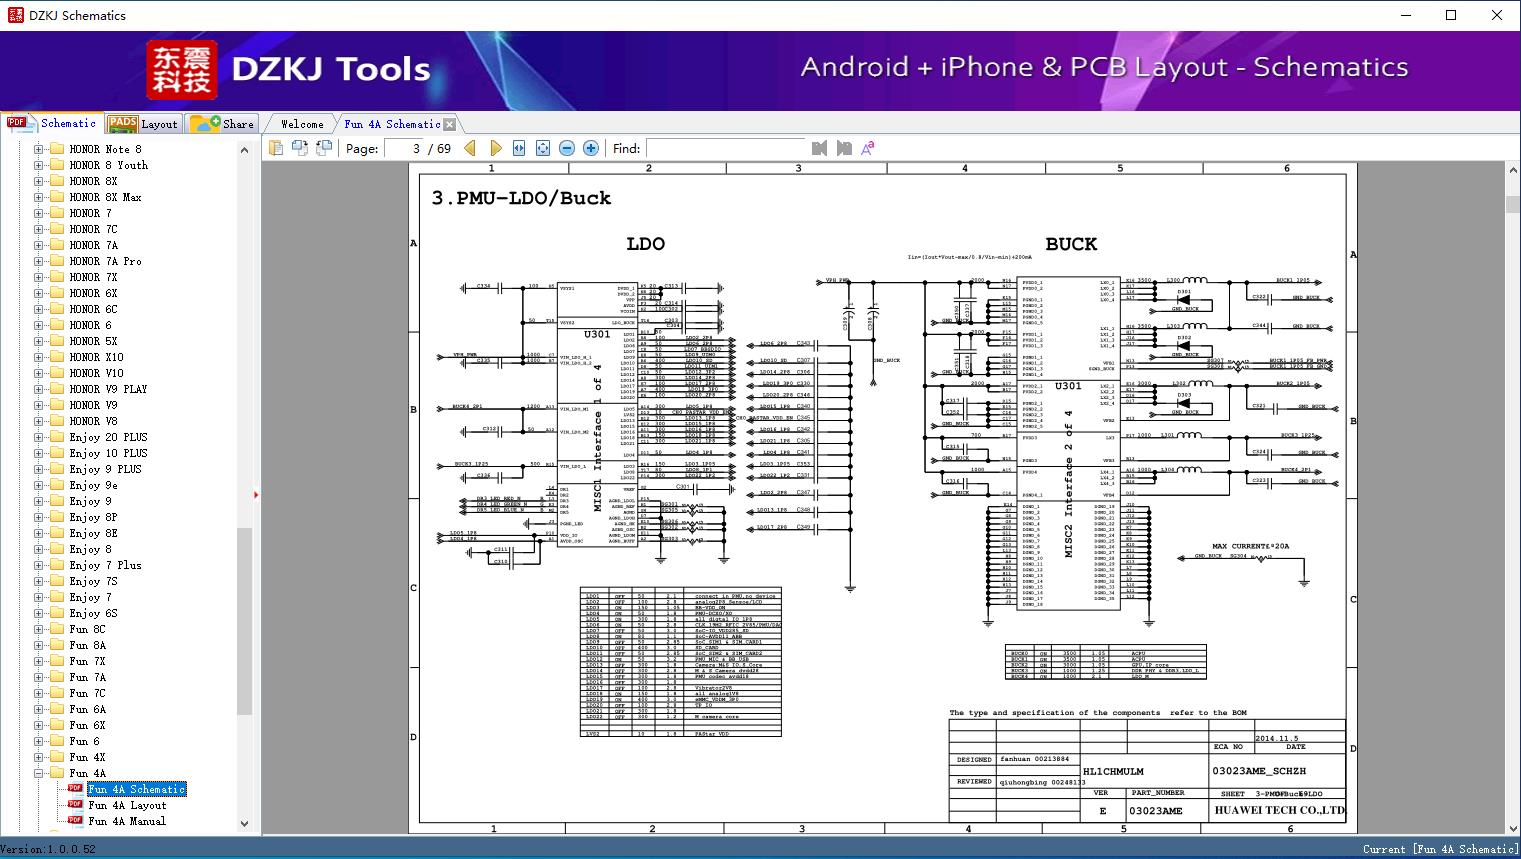Toggle the match case icon beside Find

[868, 148]
